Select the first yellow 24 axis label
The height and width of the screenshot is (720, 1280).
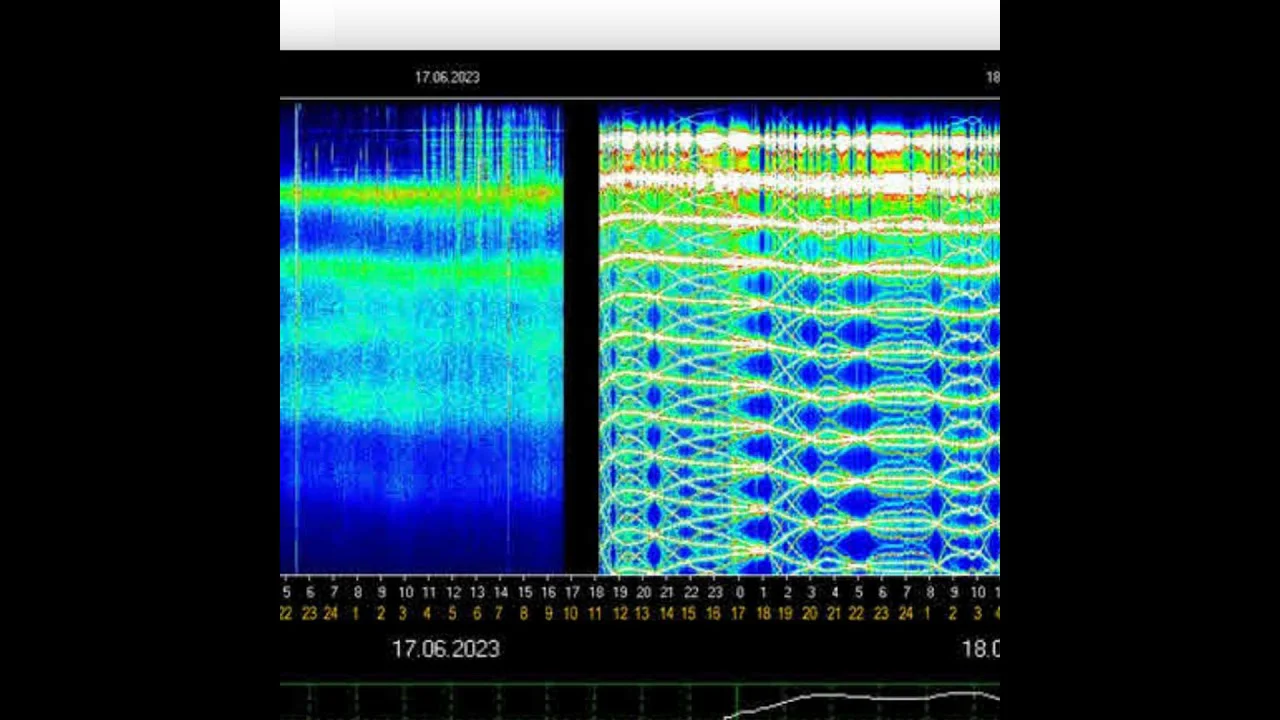331,613
